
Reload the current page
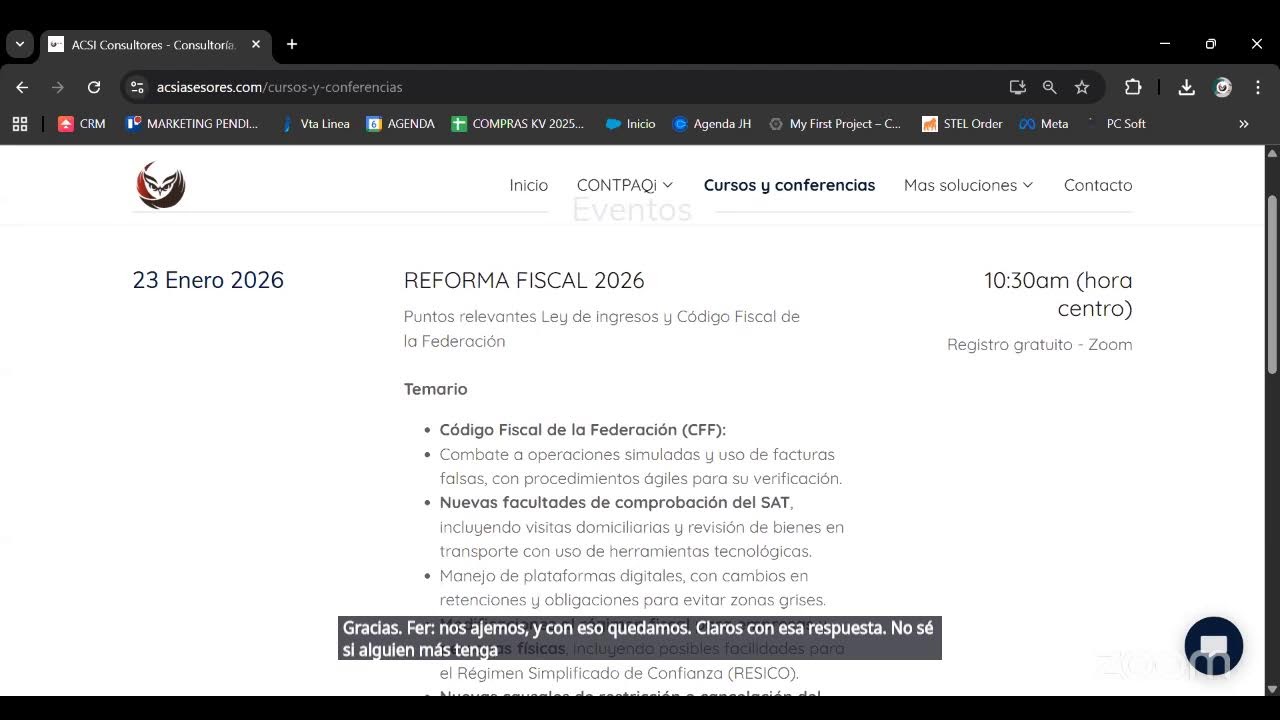coord(94,87)
